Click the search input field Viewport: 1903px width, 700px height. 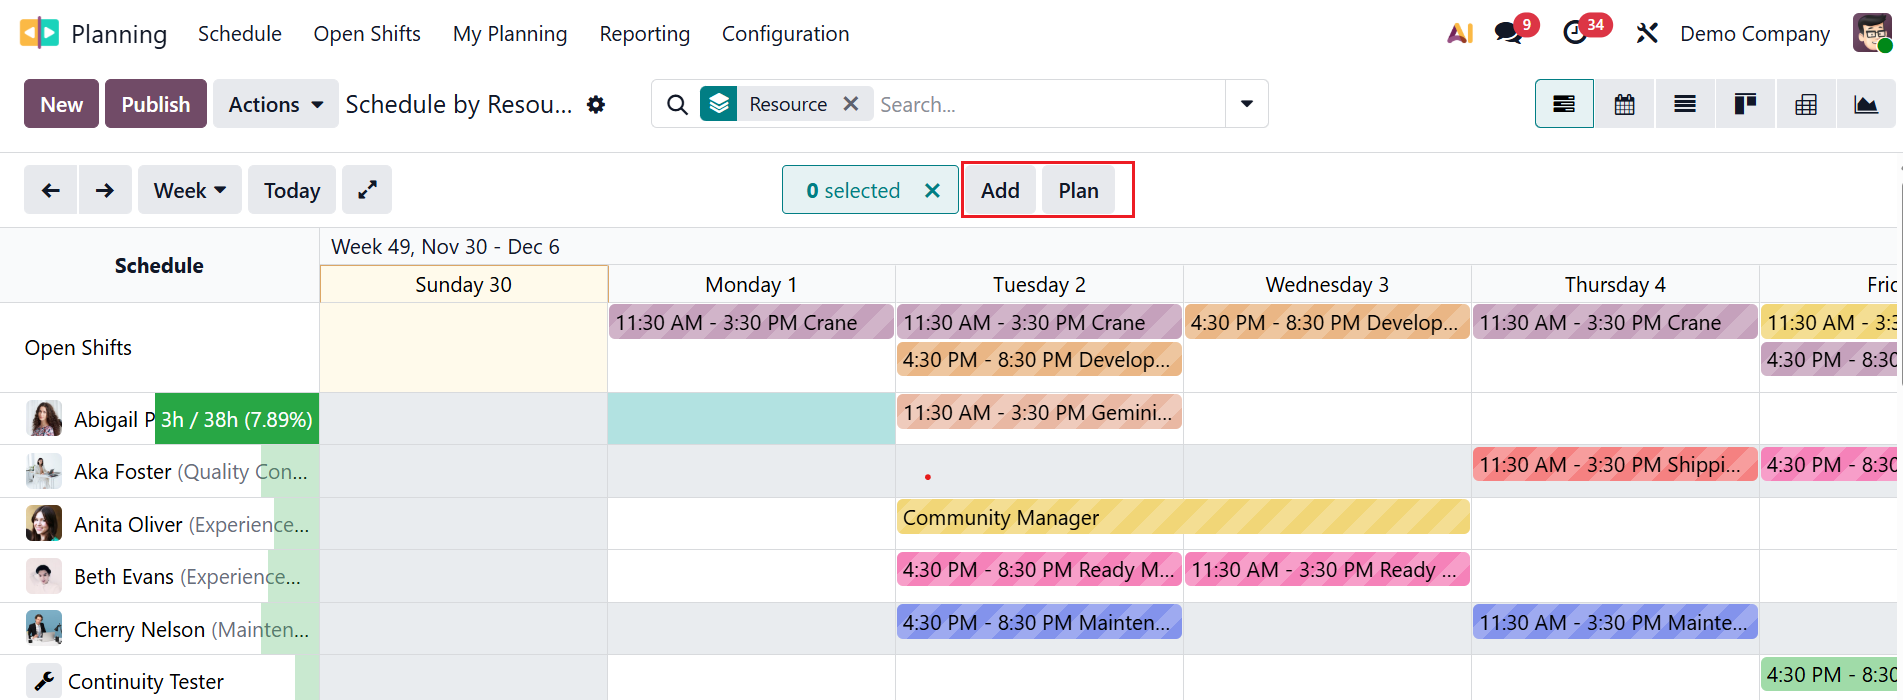coord(1048,104)
